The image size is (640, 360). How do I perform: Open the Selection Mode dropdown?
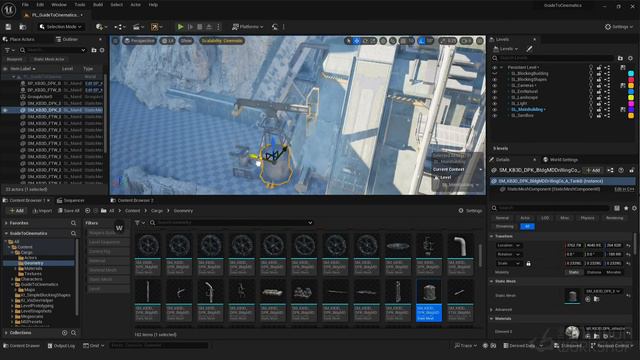coord(60,27)
